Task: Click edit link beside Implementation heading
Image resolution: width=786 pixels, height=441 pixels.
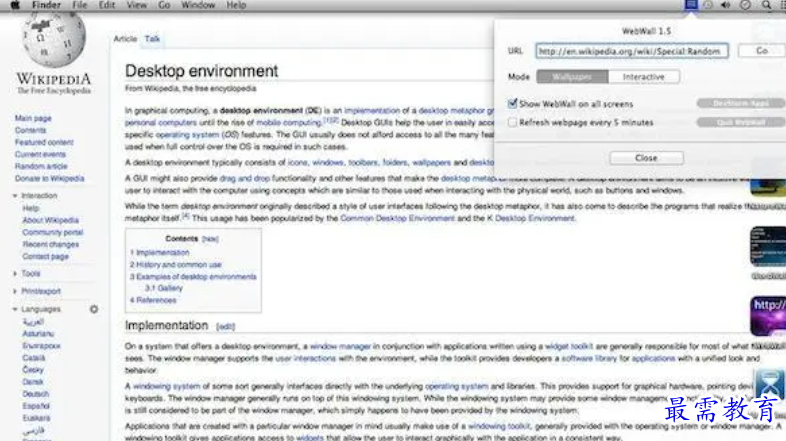Action: click(x=226, y=327)
